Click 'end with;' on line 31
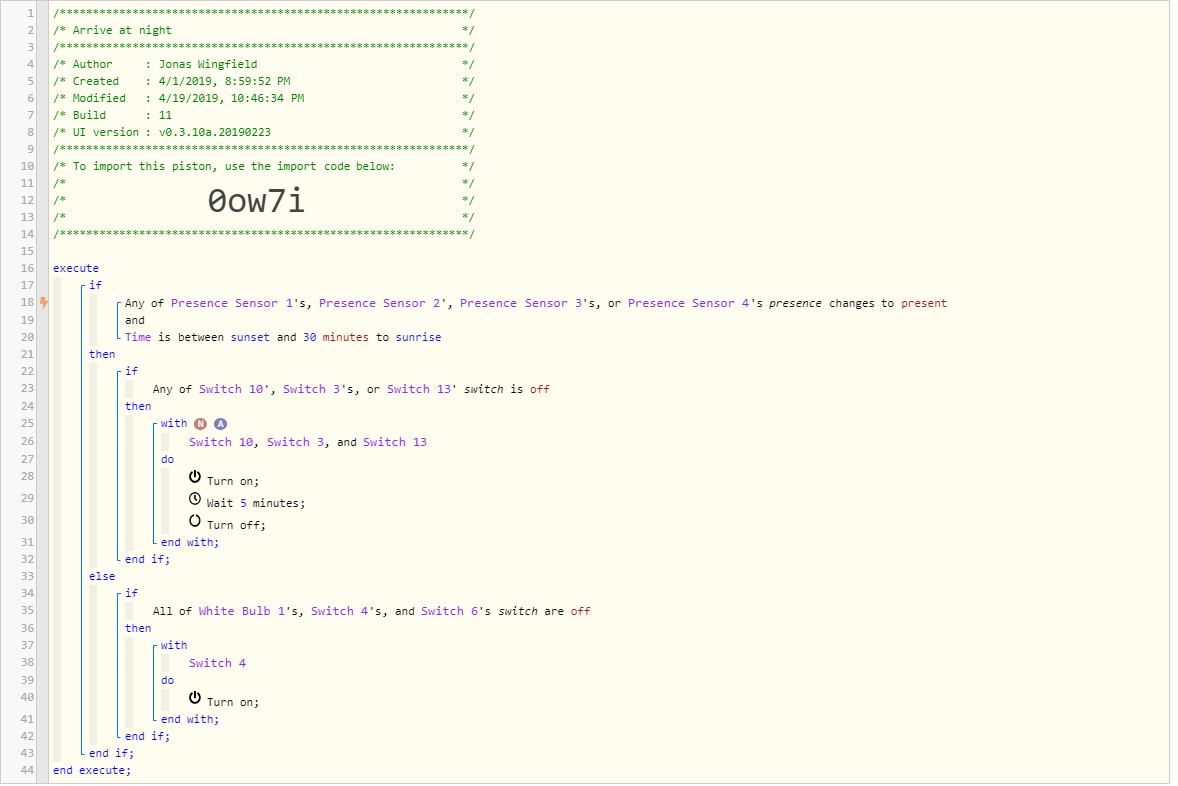The image size is (1178, 786). pyautogui.click(x=190, y=543)
